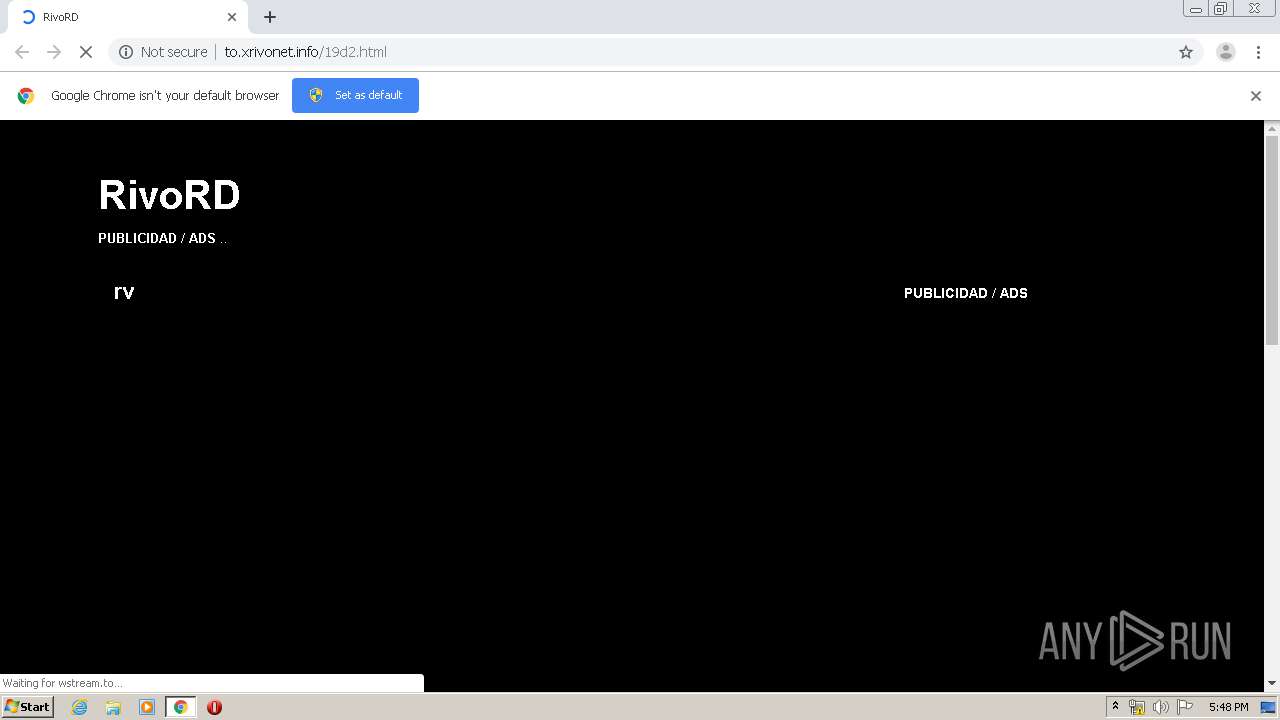Open the network tray icon

coord(1137,707)
